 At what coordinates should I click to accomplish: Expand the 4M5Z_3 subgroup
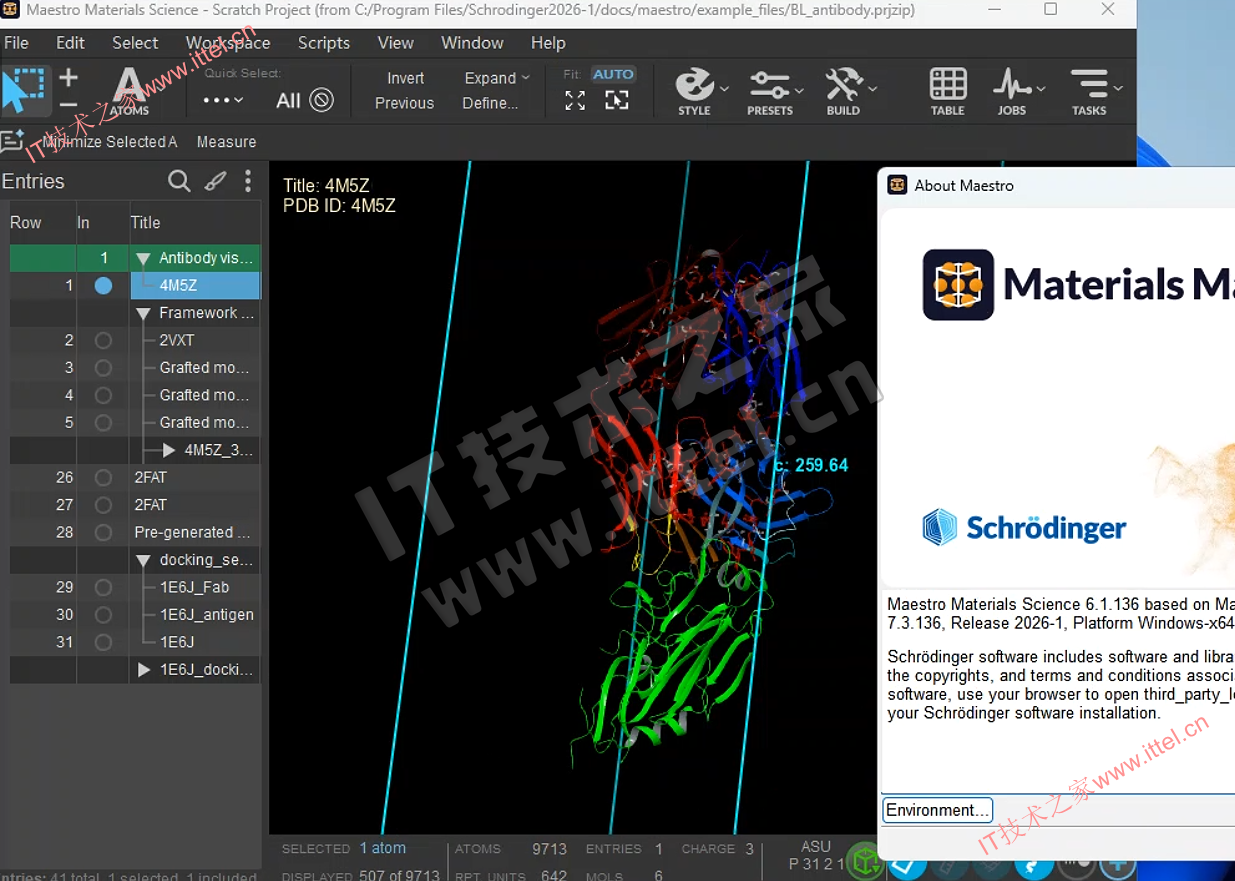tap(169, 450)
